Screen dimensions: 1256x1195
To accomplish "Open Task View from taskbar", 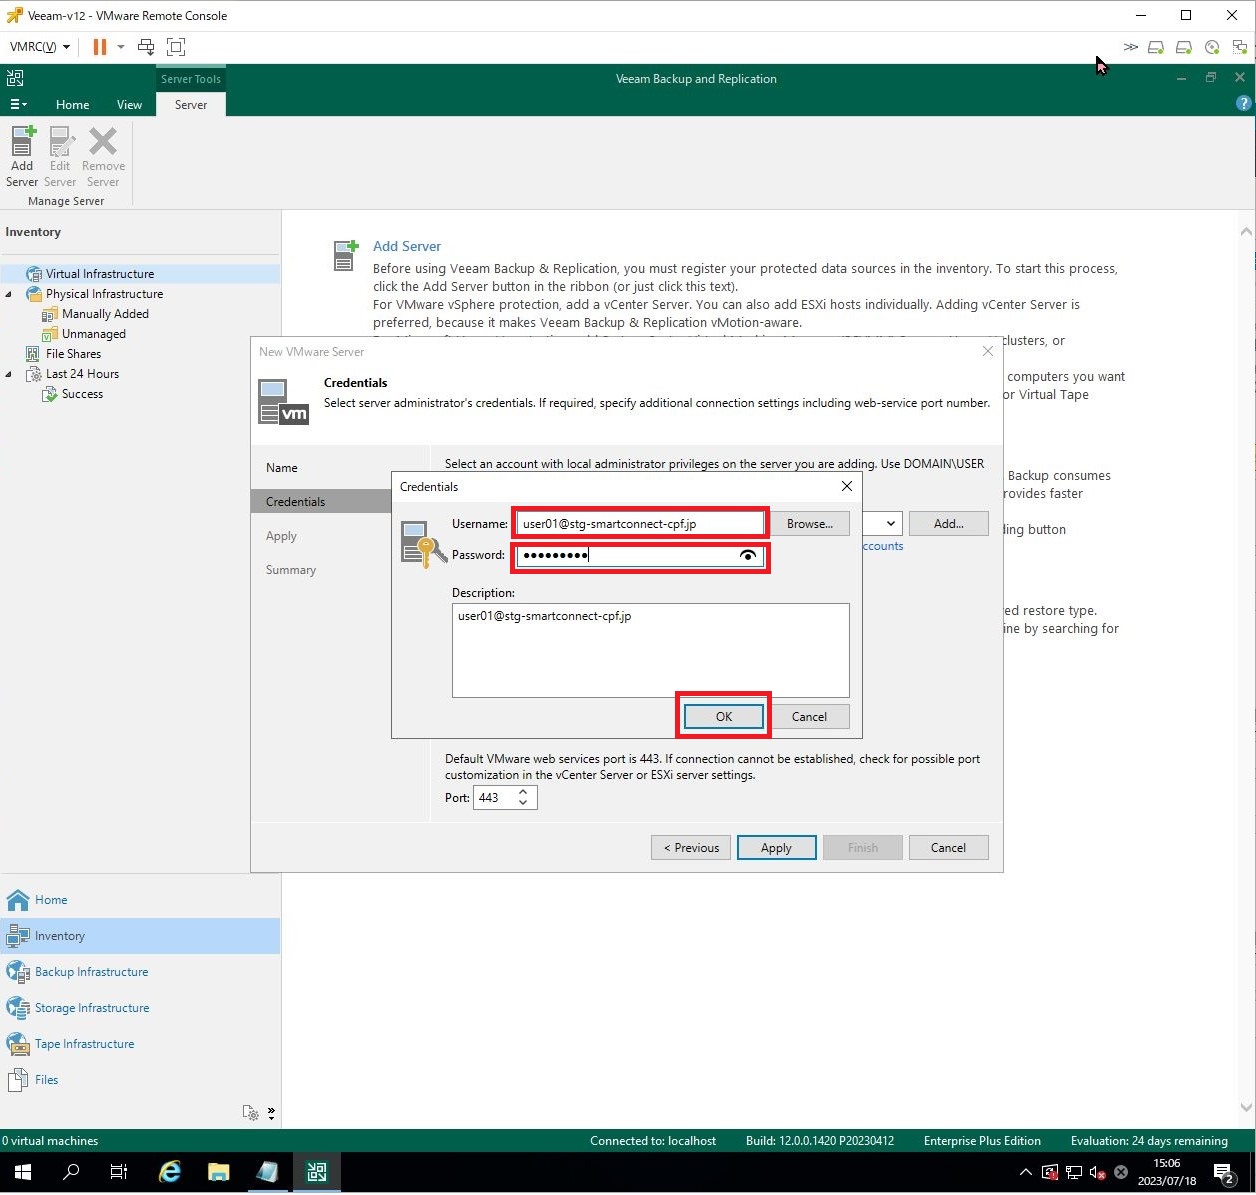I will [x=119, y=1172].
